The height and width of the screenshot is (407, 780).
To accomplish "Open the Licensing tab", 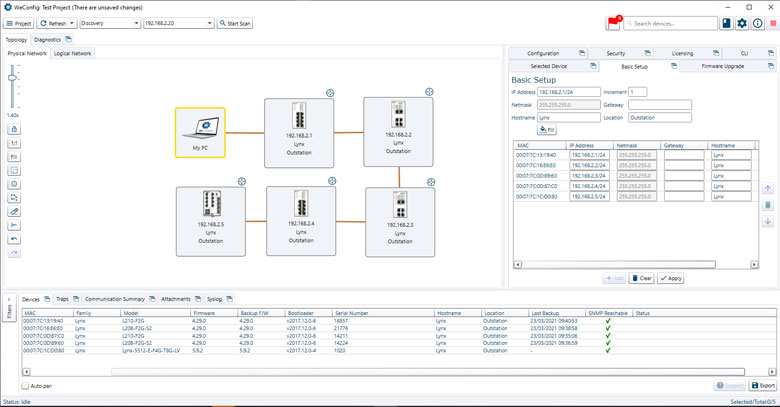I will point(682,53).
